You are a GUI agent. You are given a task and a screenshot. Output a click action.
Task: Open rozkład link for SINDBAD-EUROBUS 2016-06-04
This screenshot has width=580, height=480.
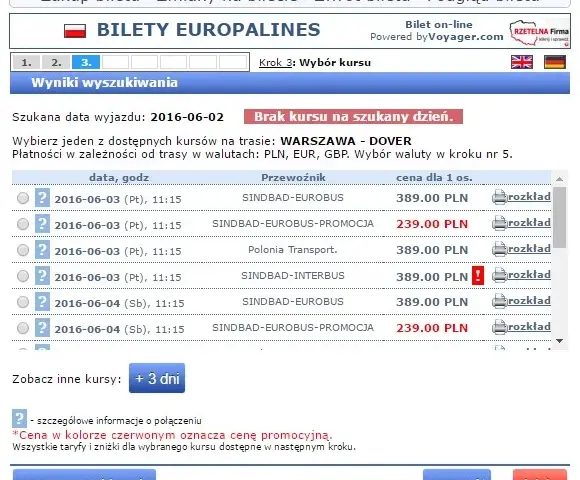tap(529, 301)
